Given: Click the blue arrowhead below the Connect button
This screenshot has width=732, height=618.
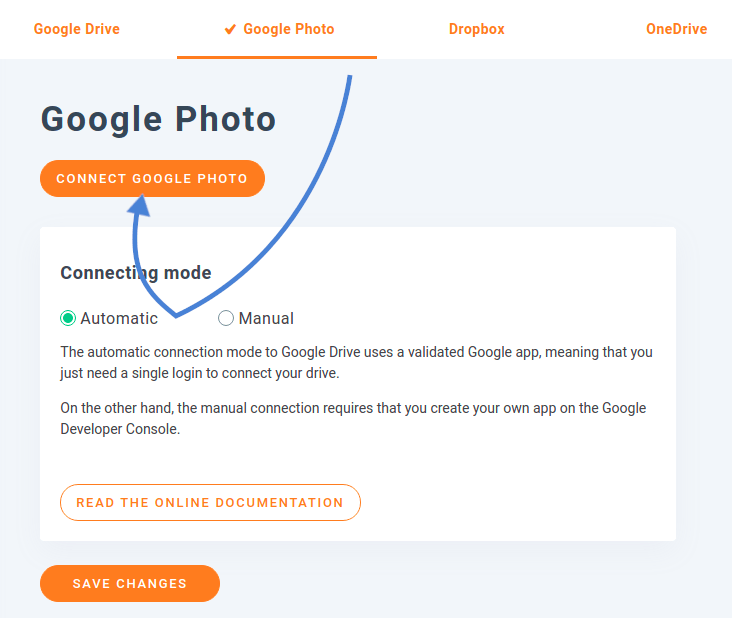Looking at the screenshot, I should coord(139,205).
